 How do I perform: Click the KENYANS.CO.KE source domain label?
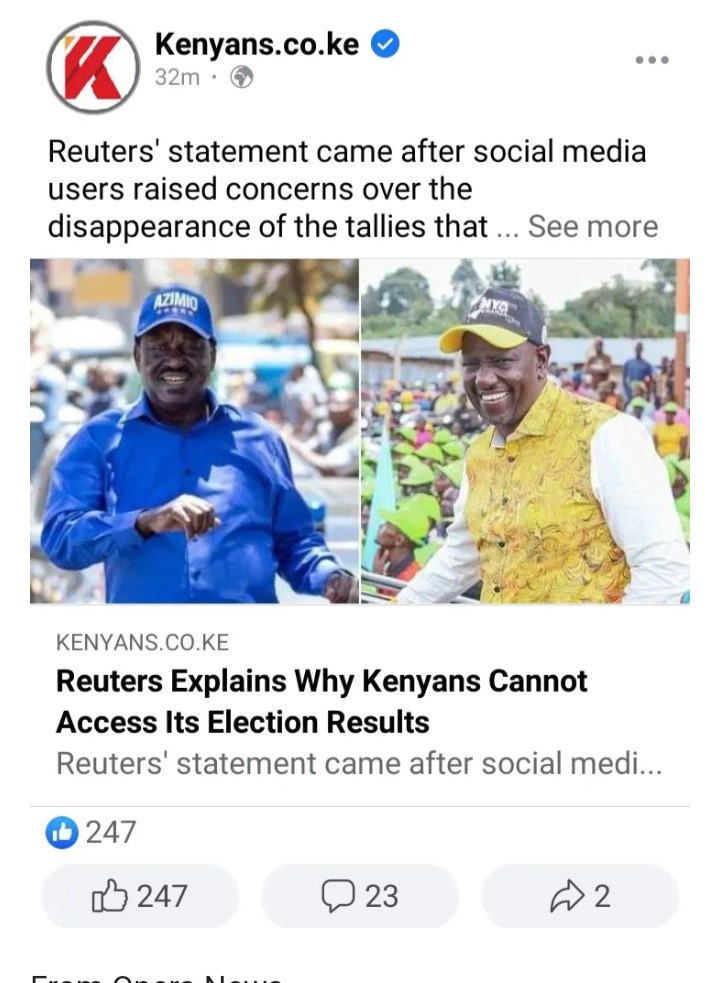click(142, 643)
